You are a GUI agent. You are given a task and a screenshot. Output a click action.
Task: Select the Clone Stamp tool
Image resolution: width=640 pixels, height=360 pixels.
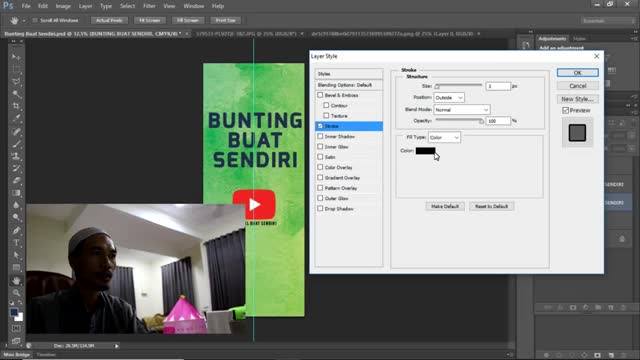pos(16,156)
